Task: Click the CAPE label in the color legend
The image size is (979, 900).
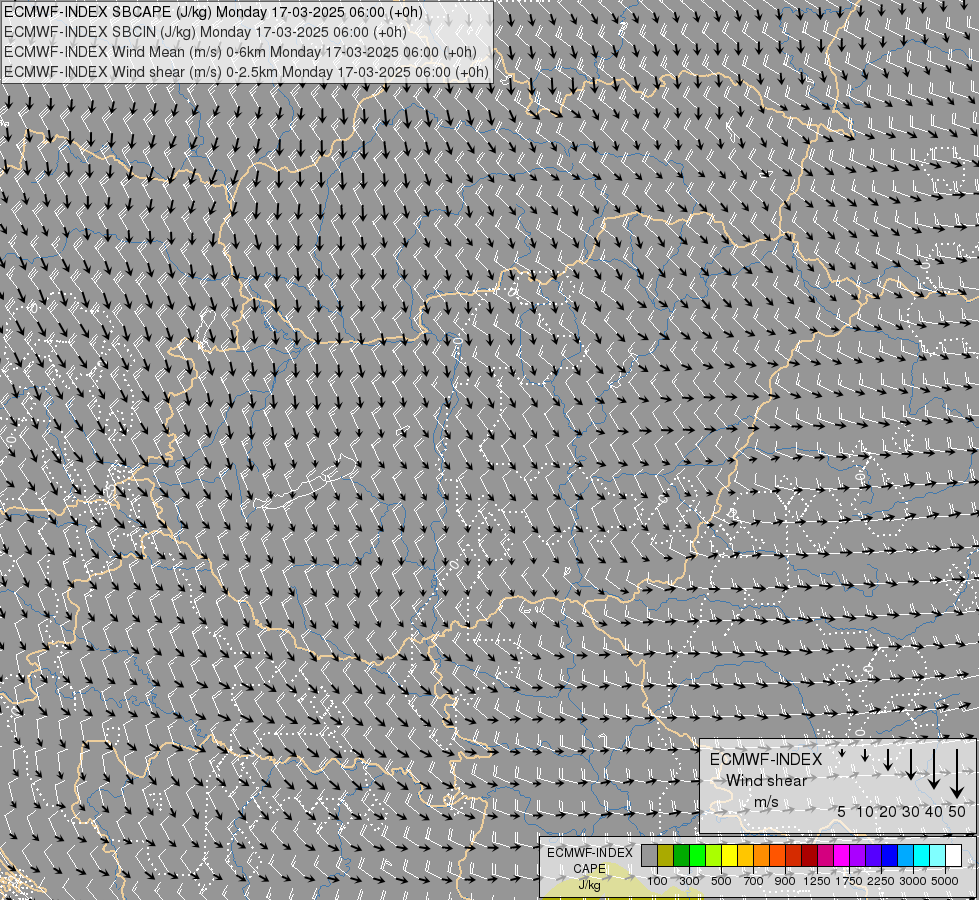Action: (589, 869)
